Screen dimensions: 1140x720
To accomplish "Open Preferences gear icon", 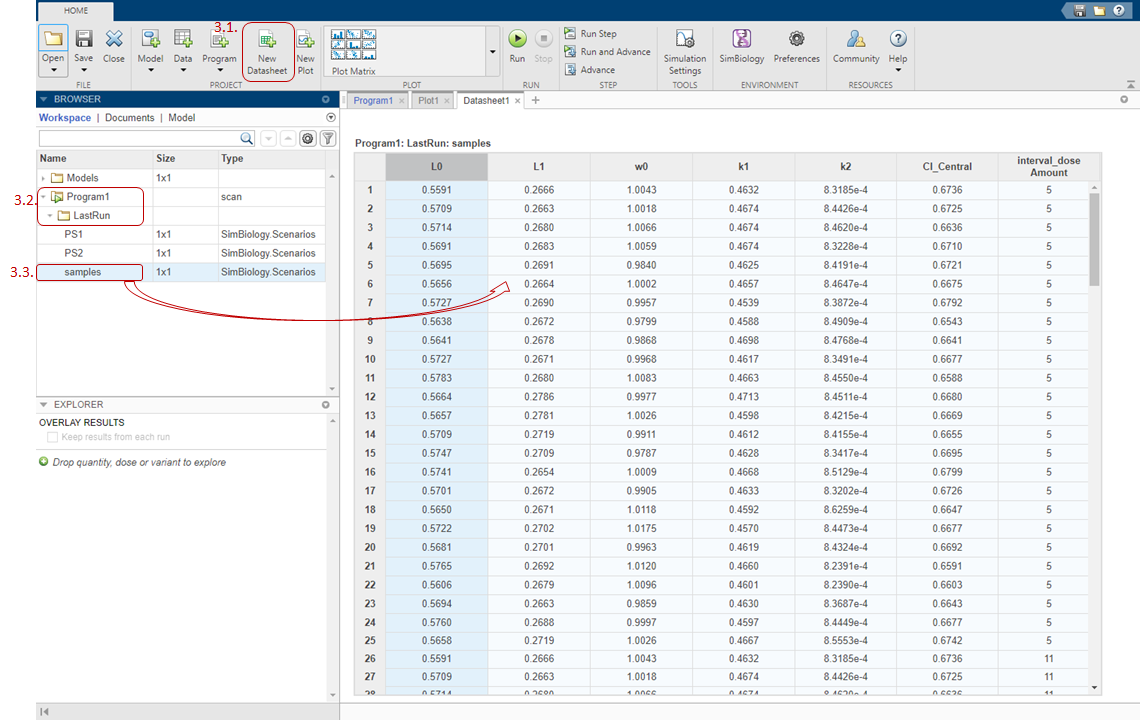I will click(796, 40).
